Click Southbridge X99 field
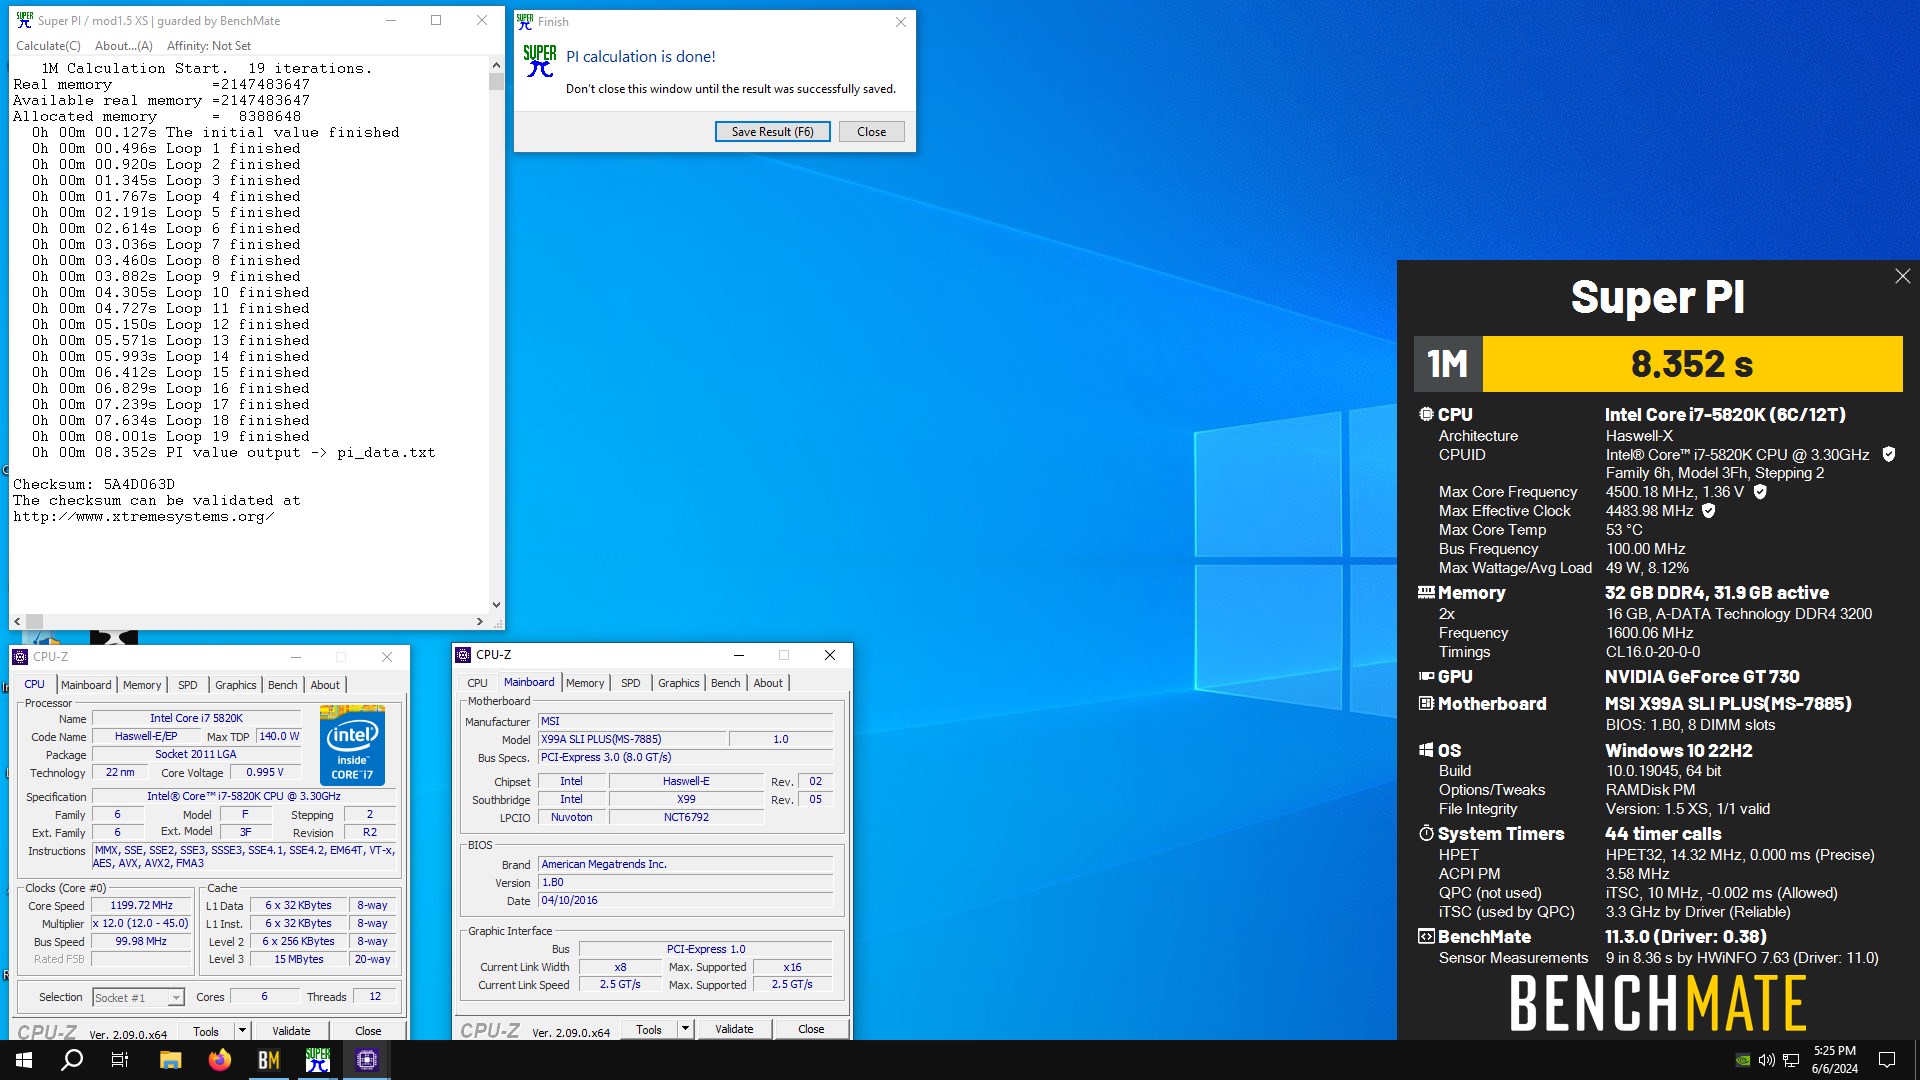The width and height of the screenshot is (1920, 1080). pyautogui.click(x=686, y=799)
